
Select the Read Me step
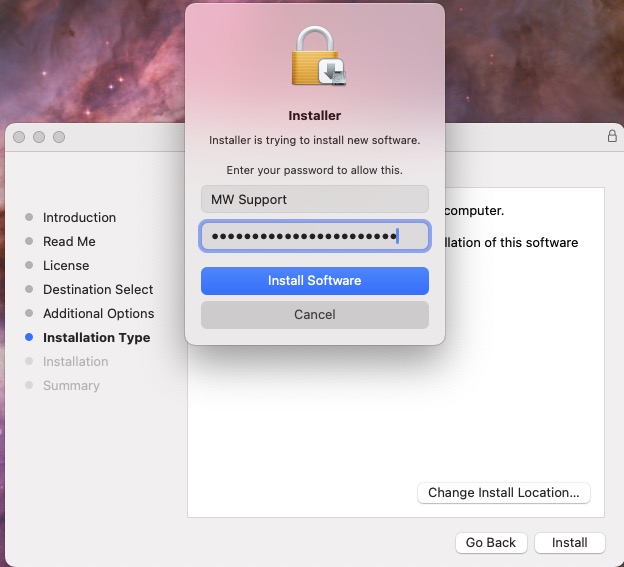pos(69,241)
